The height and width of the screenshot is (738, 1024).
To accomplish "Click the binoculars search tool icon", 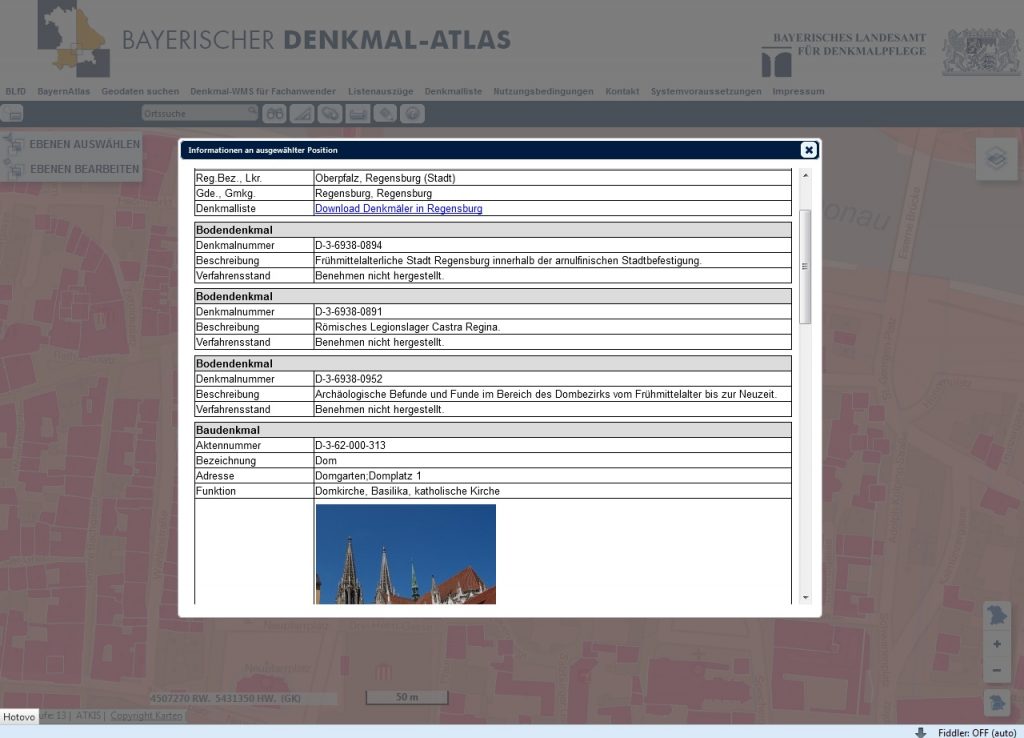I will pos(274,114).
